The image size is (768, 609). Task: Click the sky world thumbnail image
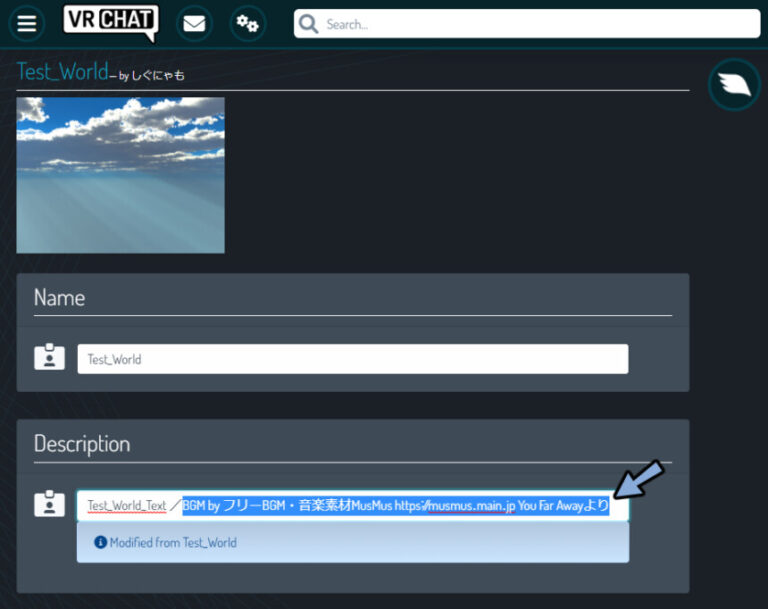pyautogui.click(x=121, y=175)
